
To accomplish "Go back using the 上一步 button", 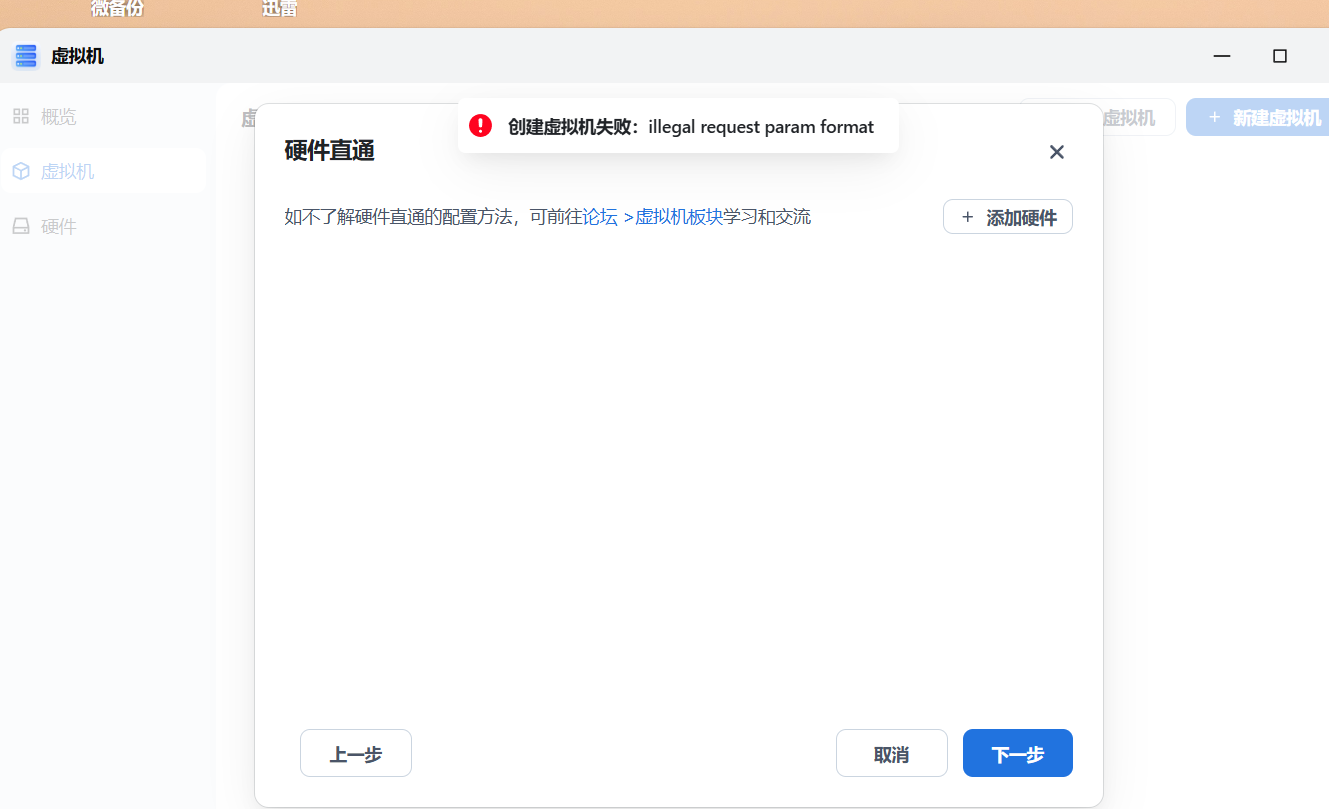I will pyautogui.click(x=355, y=753).
